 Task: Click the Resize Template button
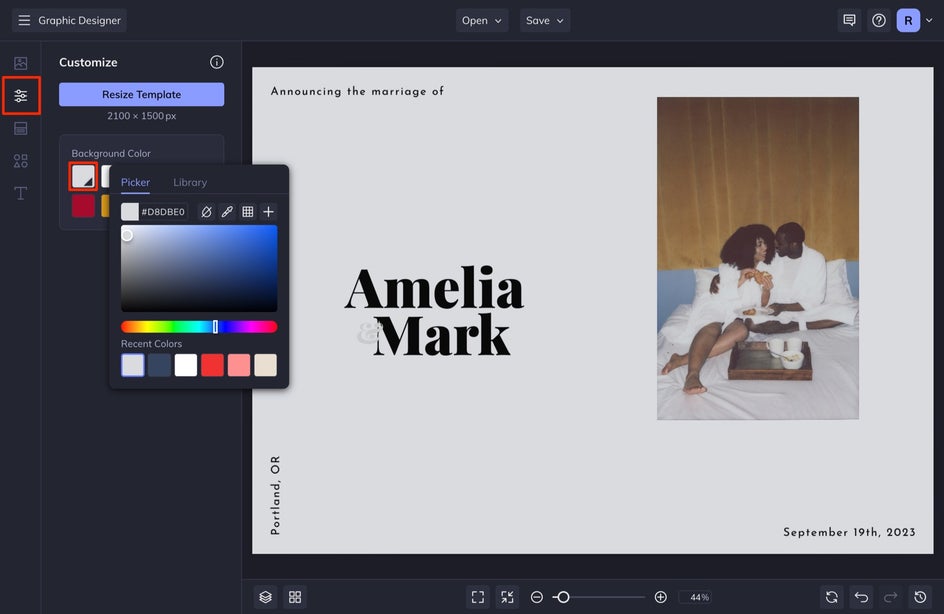(x=141, y=95)
